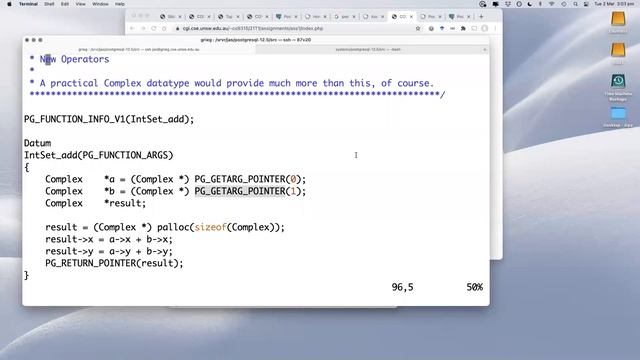
Task: Open the Window menu
Action: [x=100, y=4]
